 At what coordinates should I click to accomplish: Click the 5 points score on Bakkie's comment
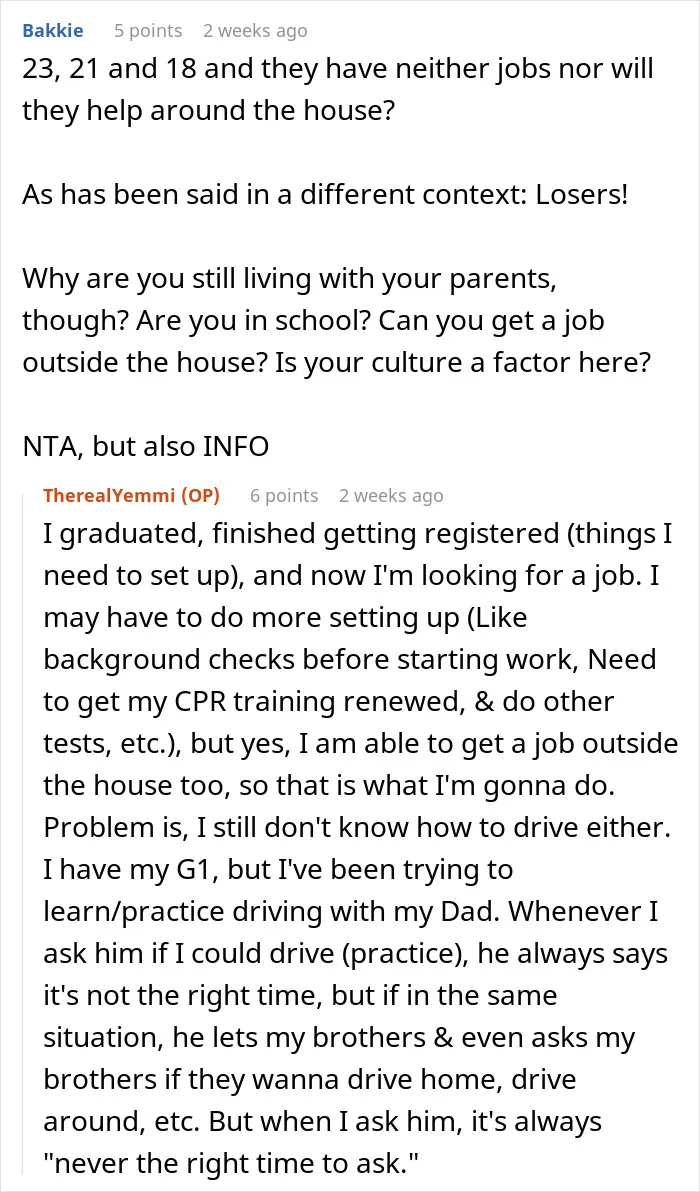pyautogui.click(x=148, y=31)
